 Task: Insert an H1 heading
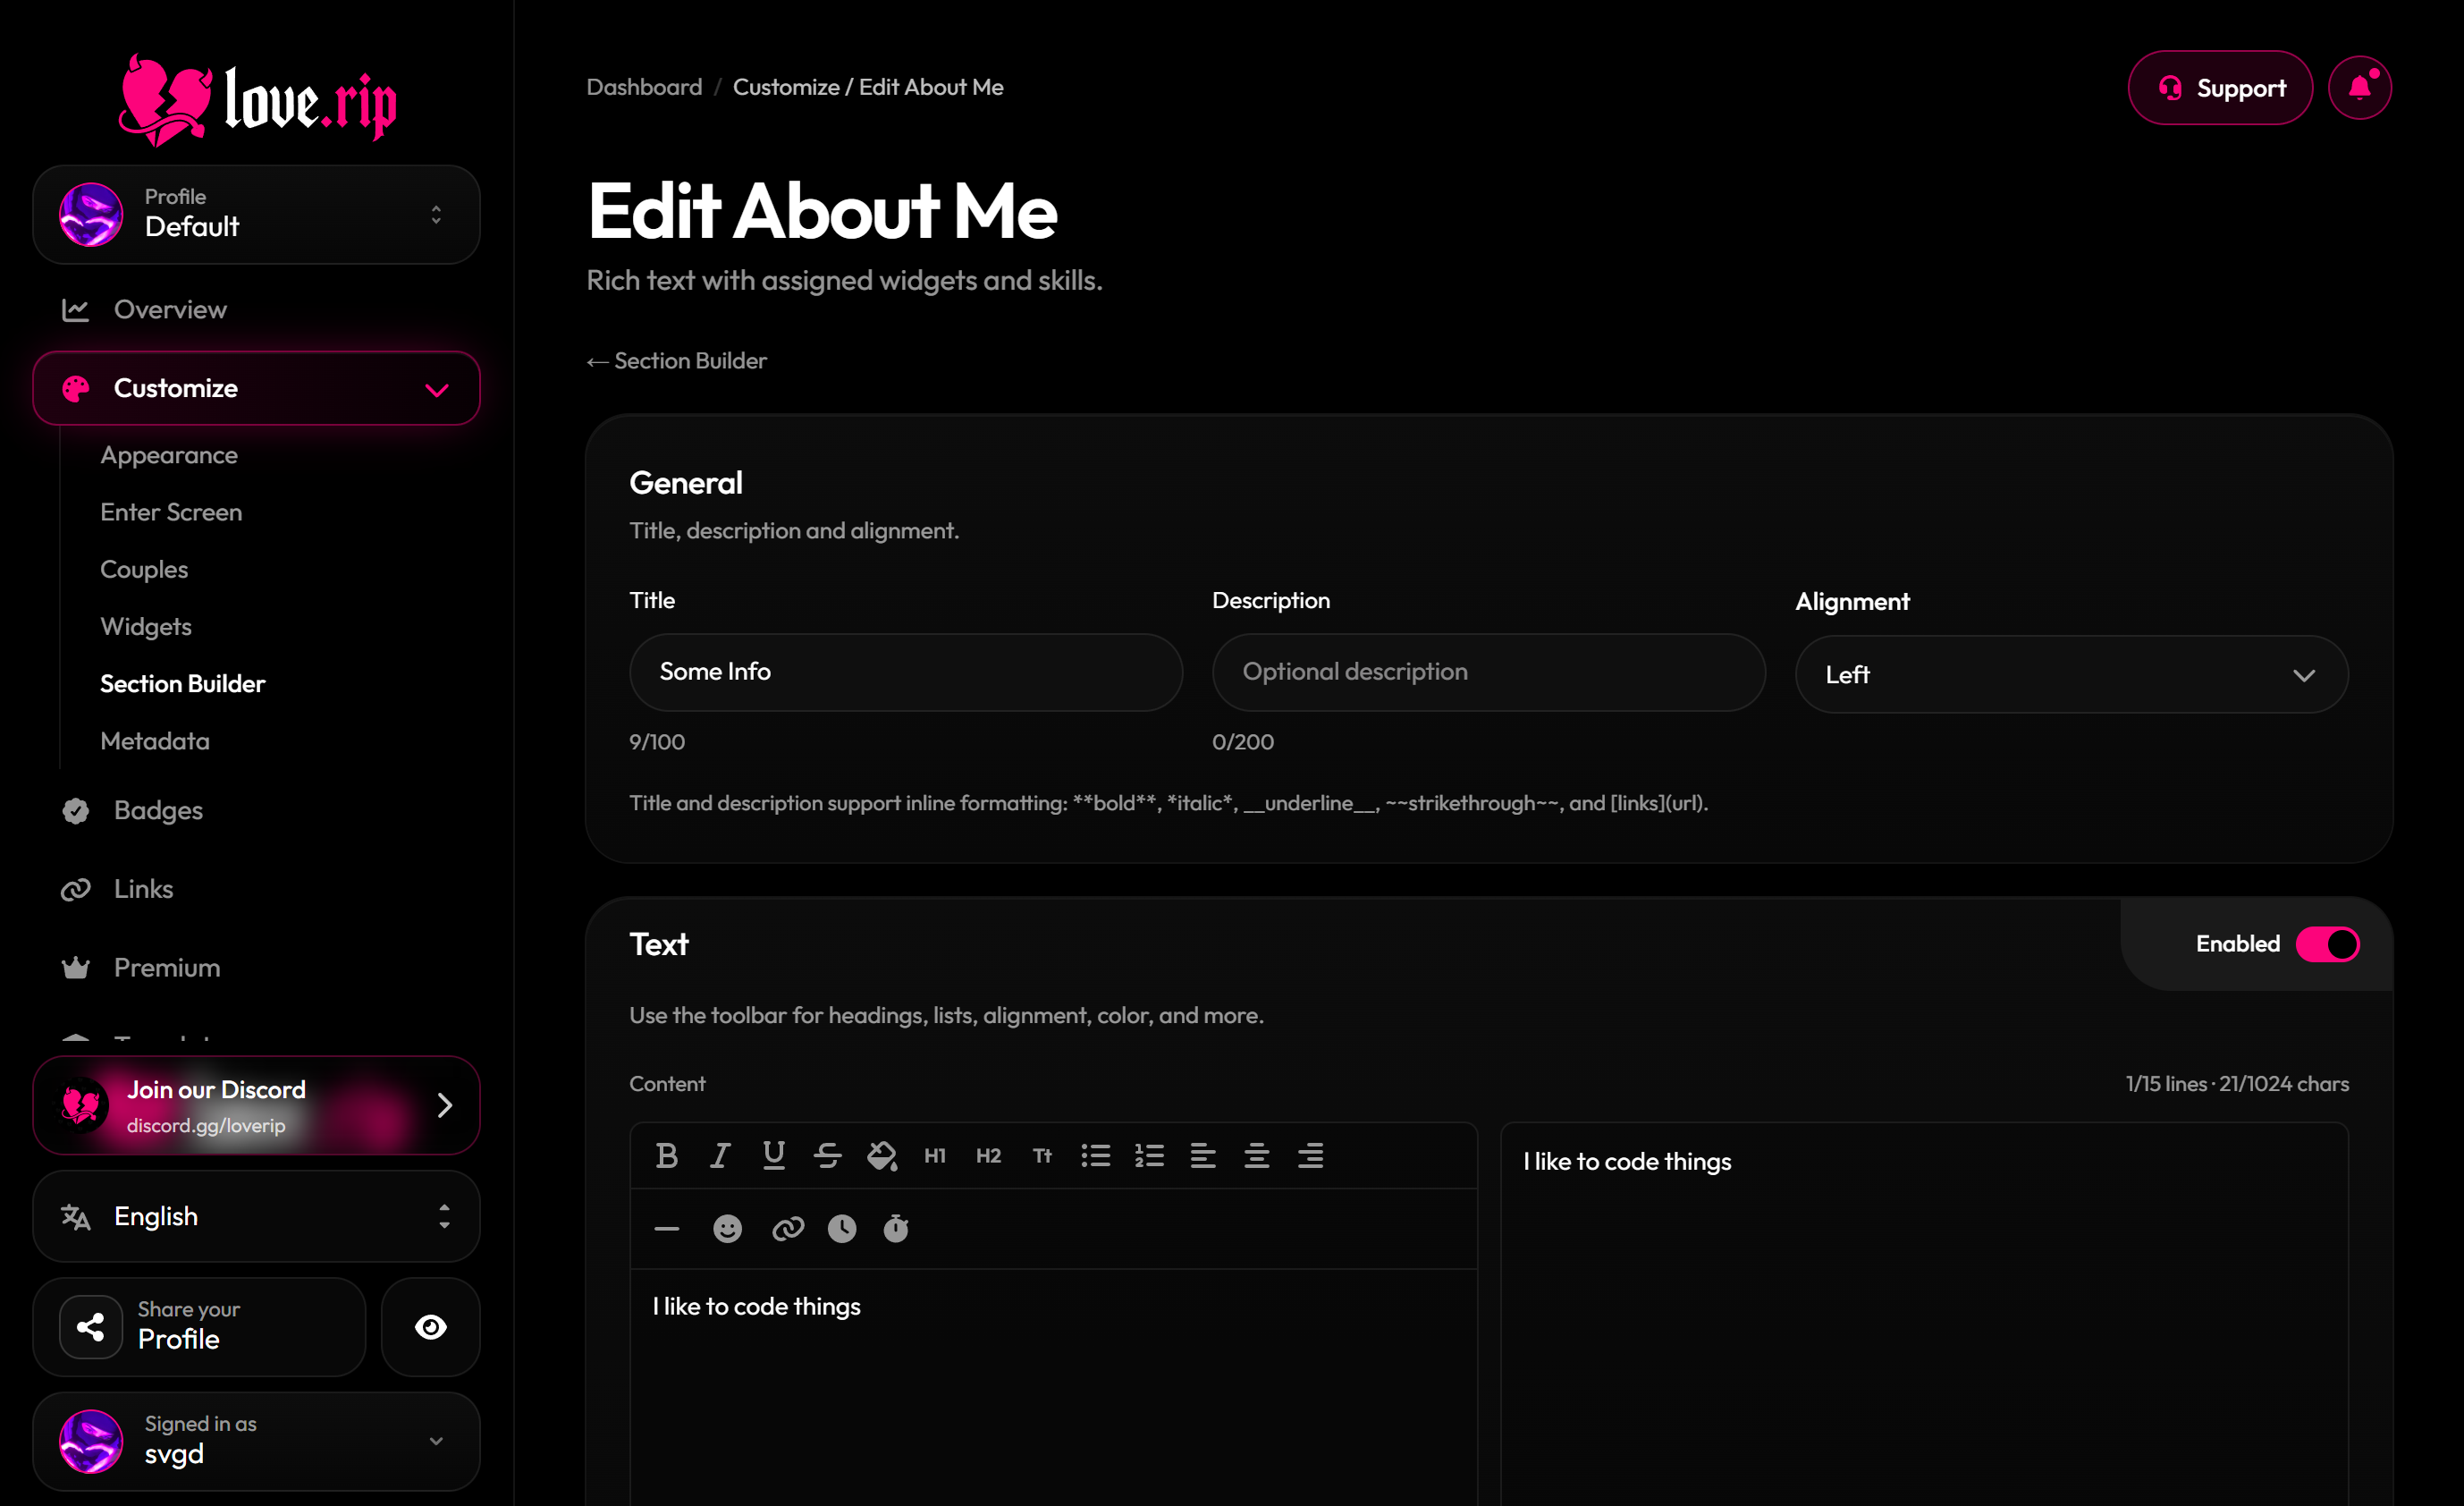tap(935, 1156)
